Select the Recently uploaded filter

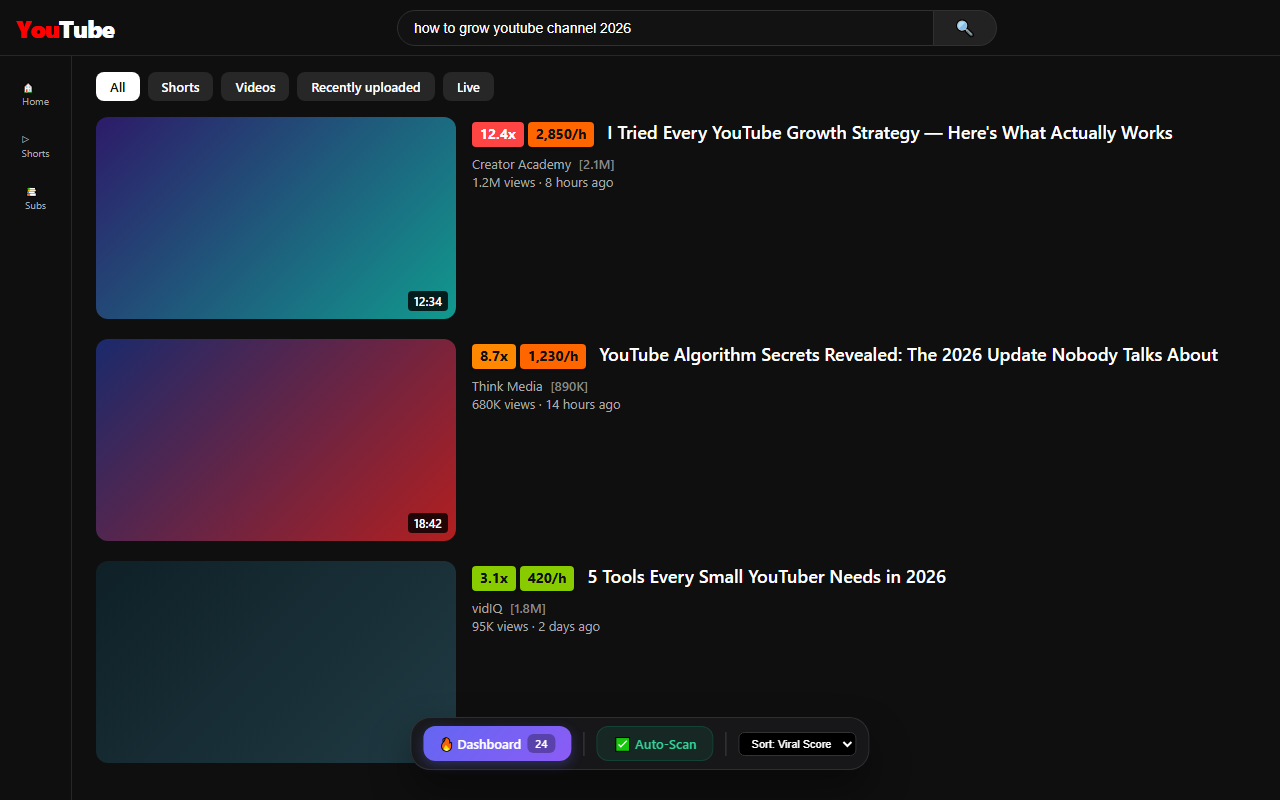365,87
